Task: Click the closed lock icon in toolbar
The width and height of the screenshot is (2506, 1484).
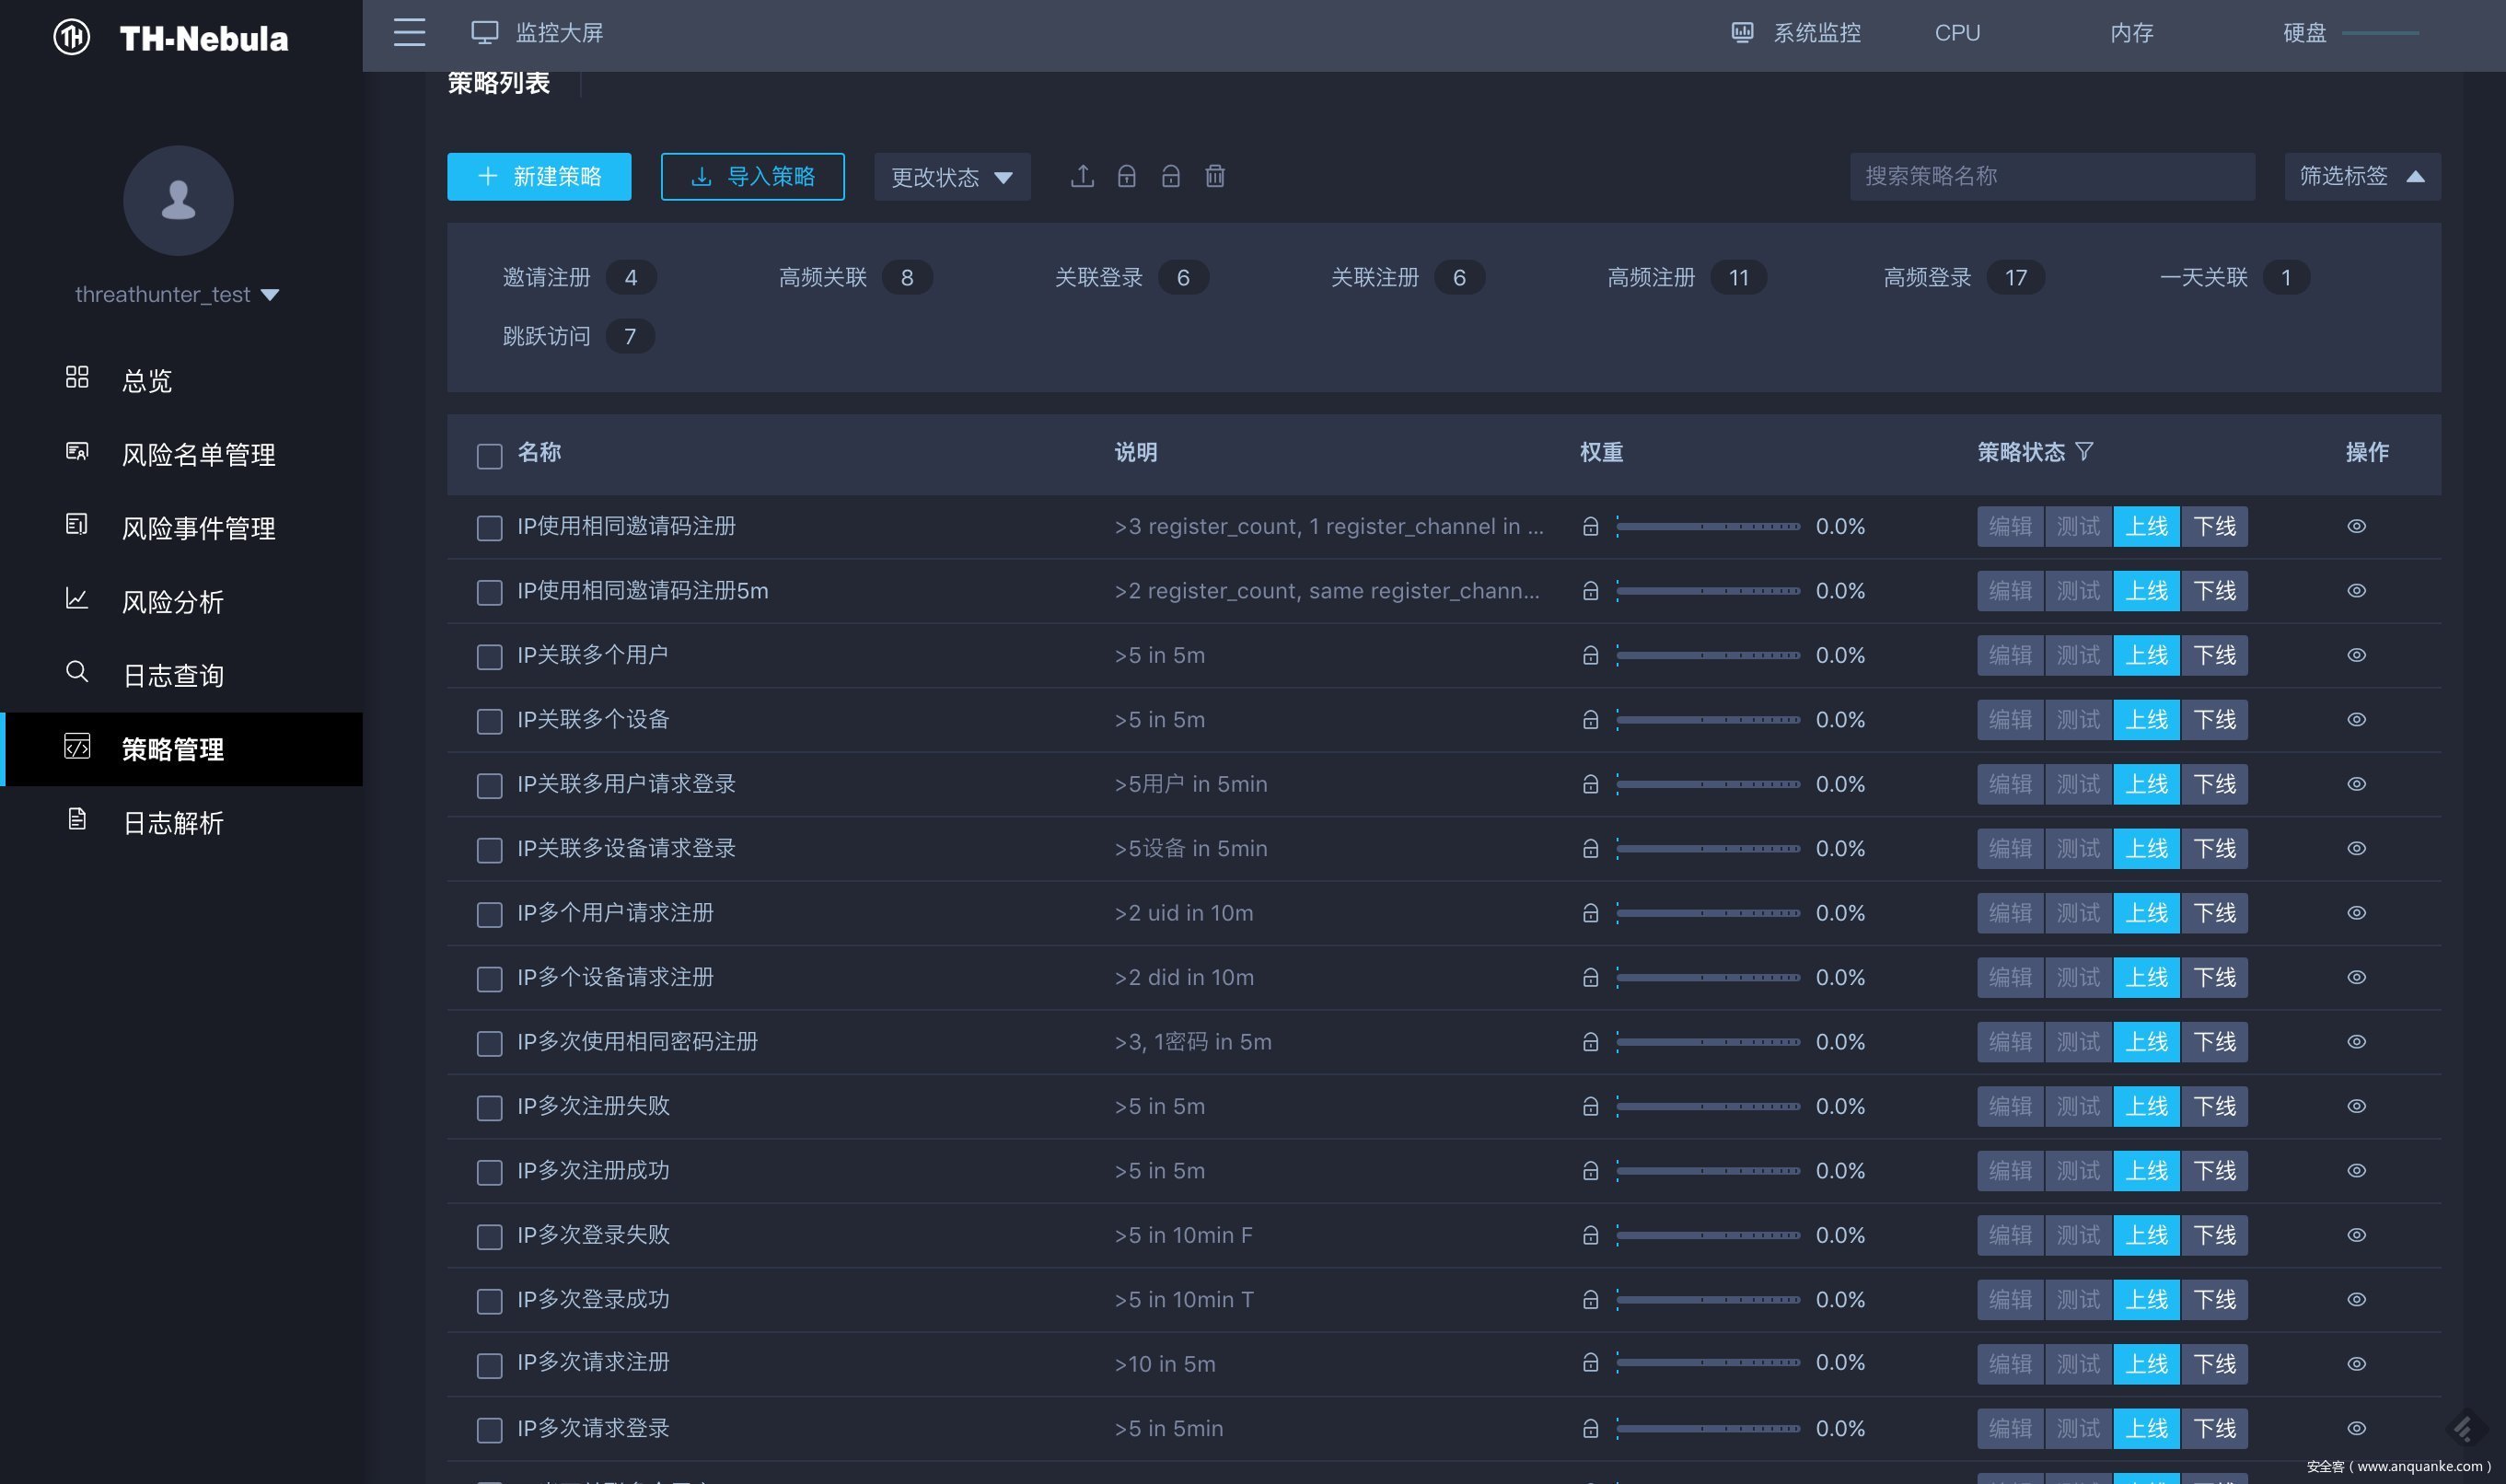Action: click(1126, 177)
